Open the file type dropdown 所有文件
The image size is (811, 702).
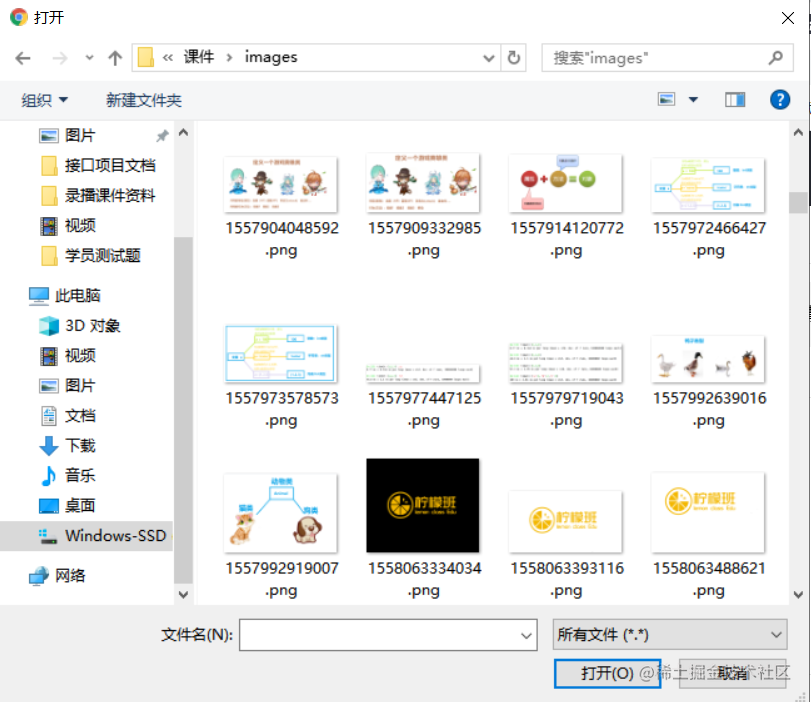668,635
